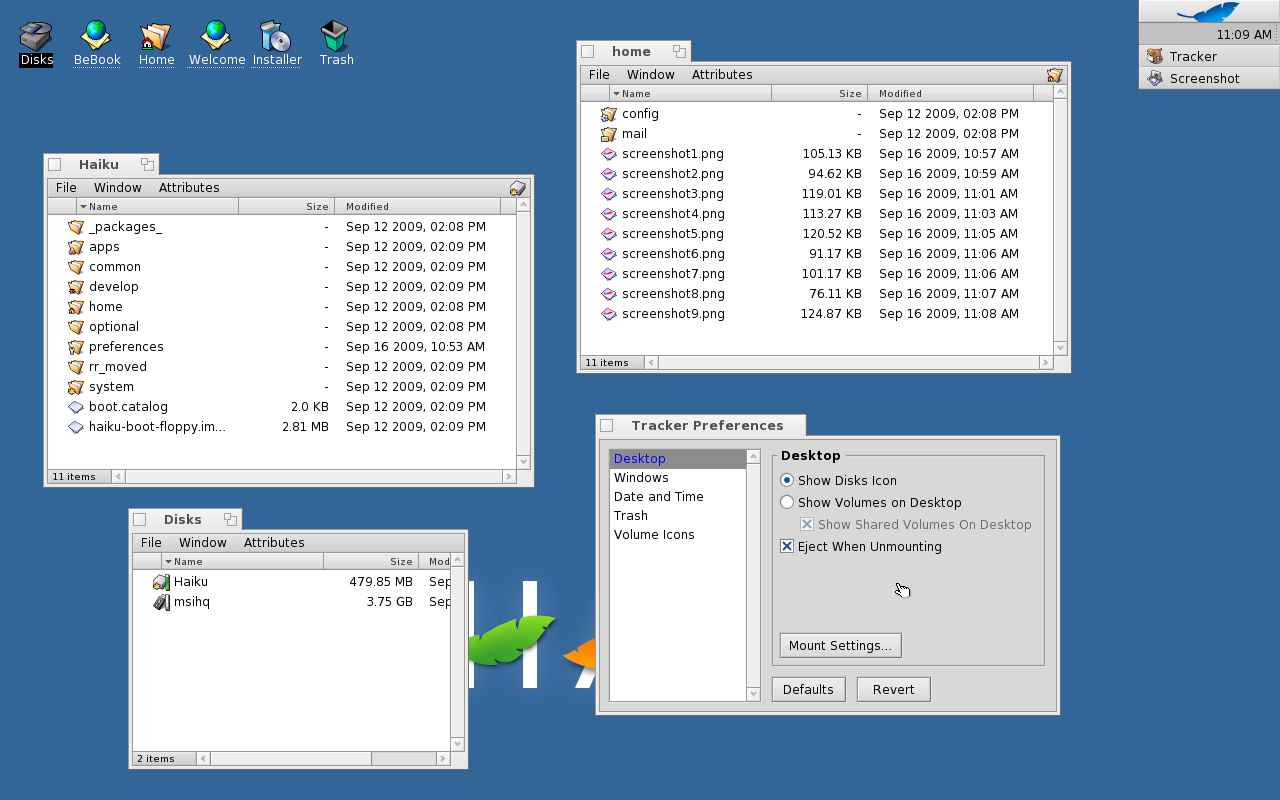Toggle Eject When Unmounting checkbox

coord(787,547)
